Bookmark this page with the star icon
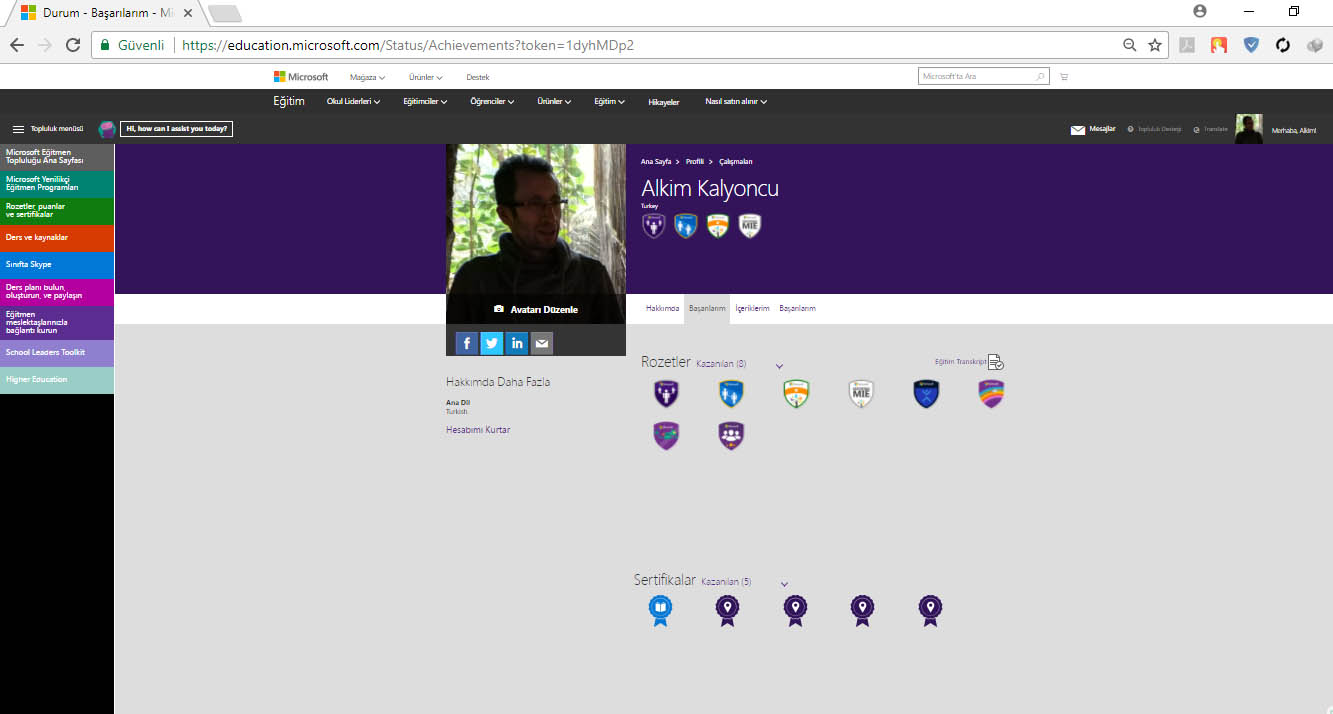The width and height of the screenshot is (1333, 714). point(1155,45)
